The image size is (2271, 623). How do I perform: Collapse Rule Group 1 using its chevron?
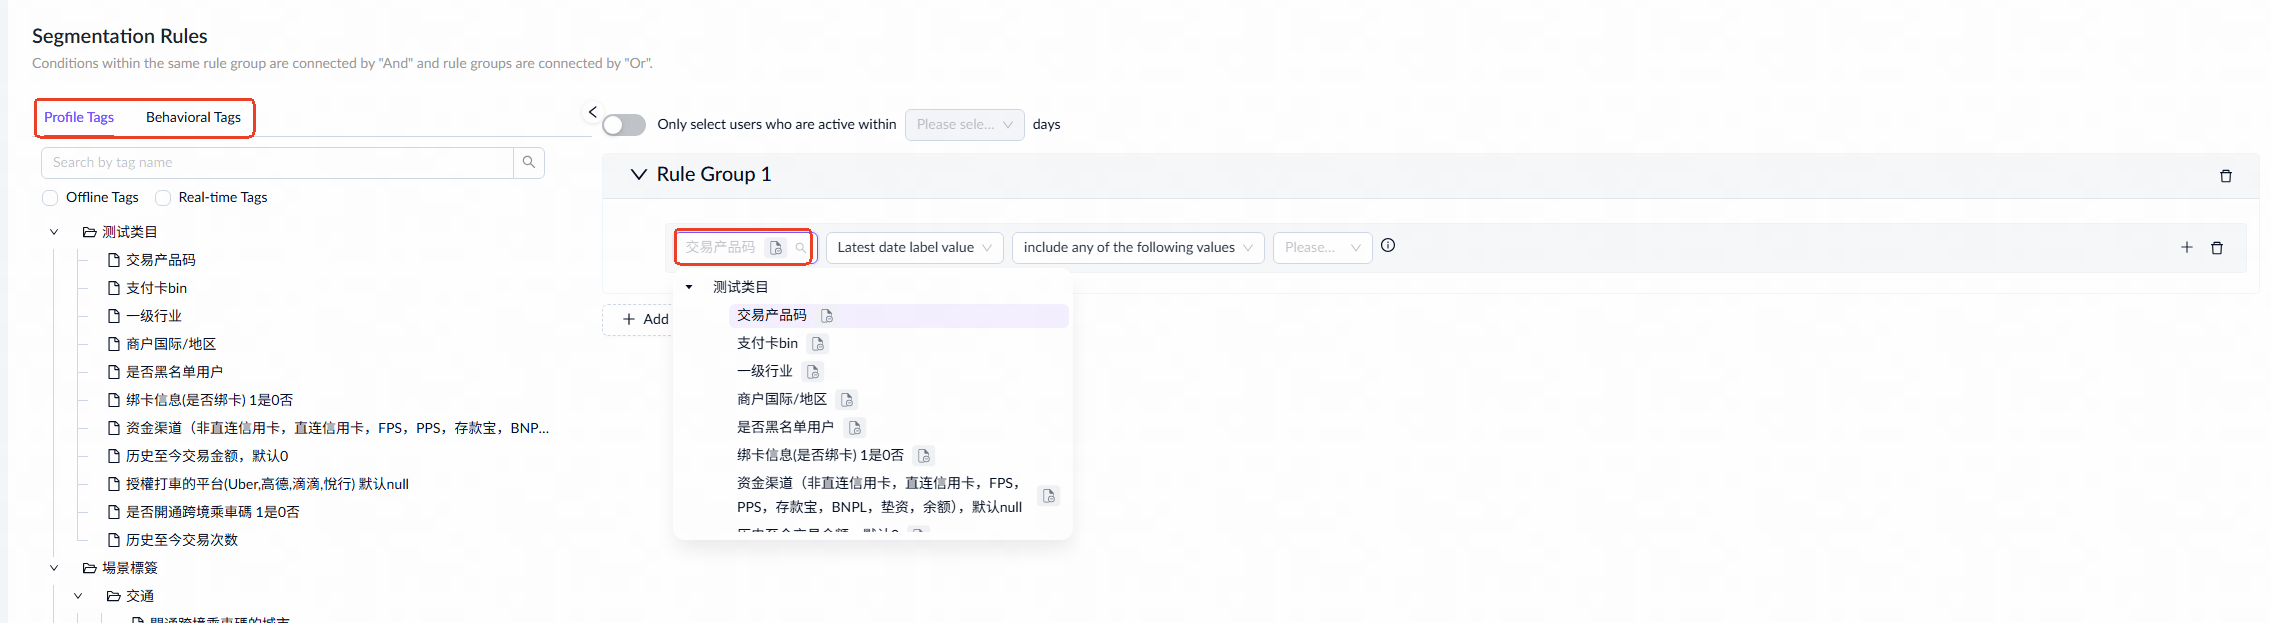point(638,175)
